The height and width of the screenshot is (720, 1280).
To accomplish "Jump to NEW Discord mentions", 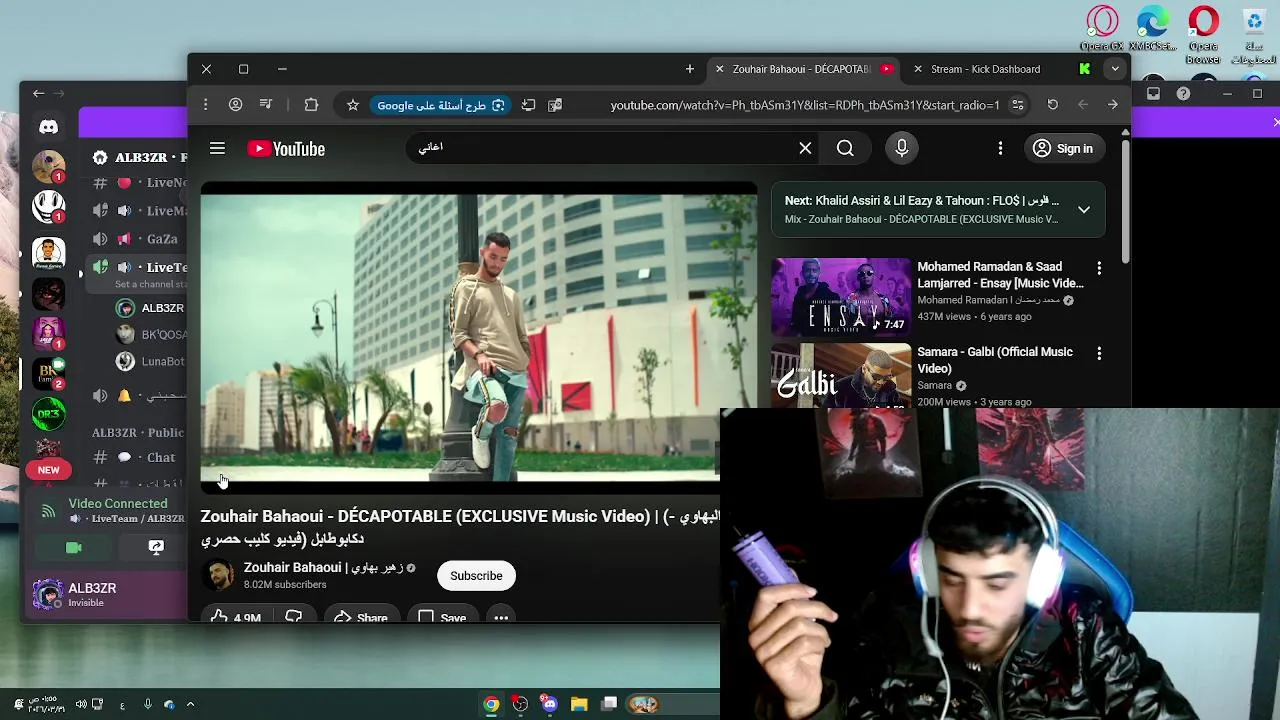I will point(48,470).
